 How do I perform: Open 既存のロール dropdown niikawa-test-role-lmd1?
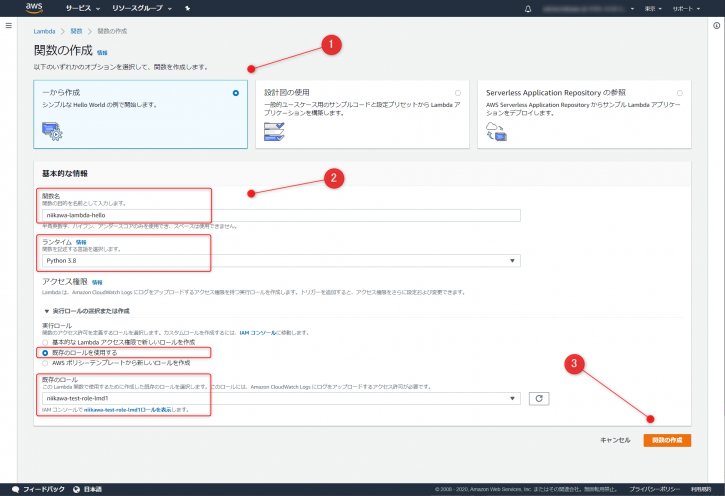281,398
